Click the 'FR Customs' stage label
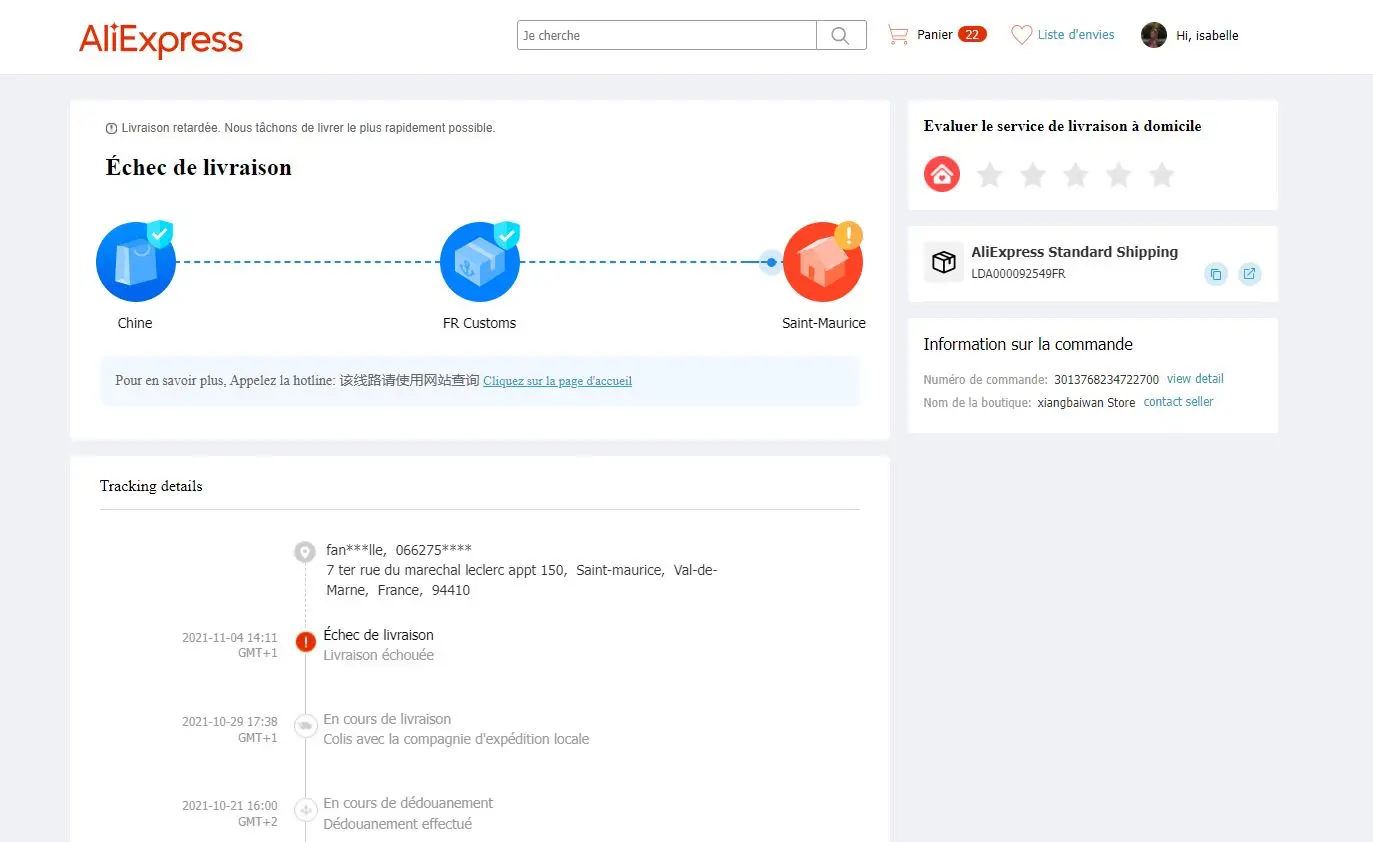The image size is (1373, 842). click(x=480, y=323)
